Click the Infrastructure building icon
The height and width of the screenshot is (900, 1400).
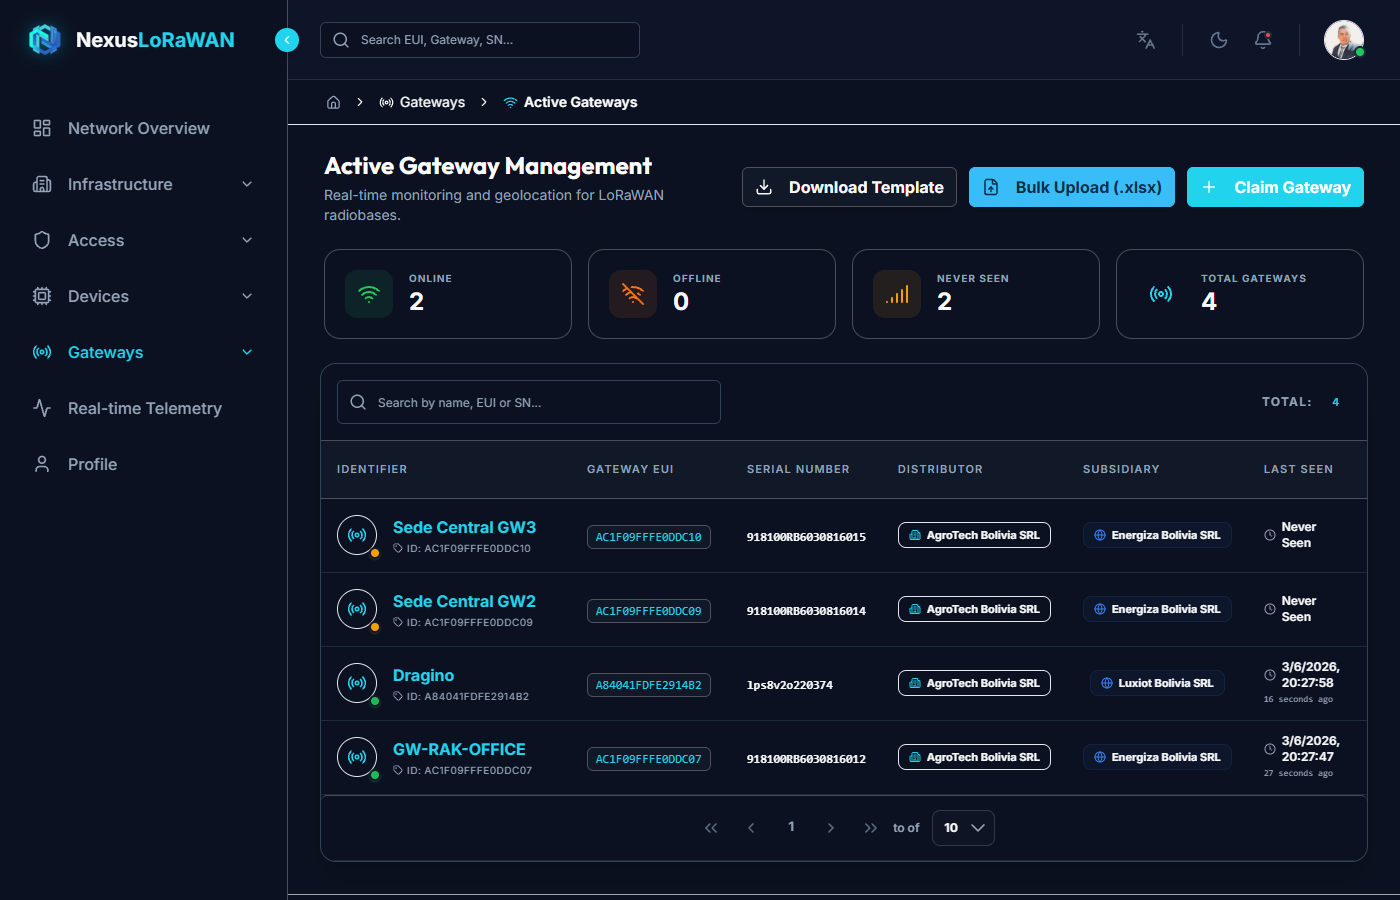pos(42,184)
